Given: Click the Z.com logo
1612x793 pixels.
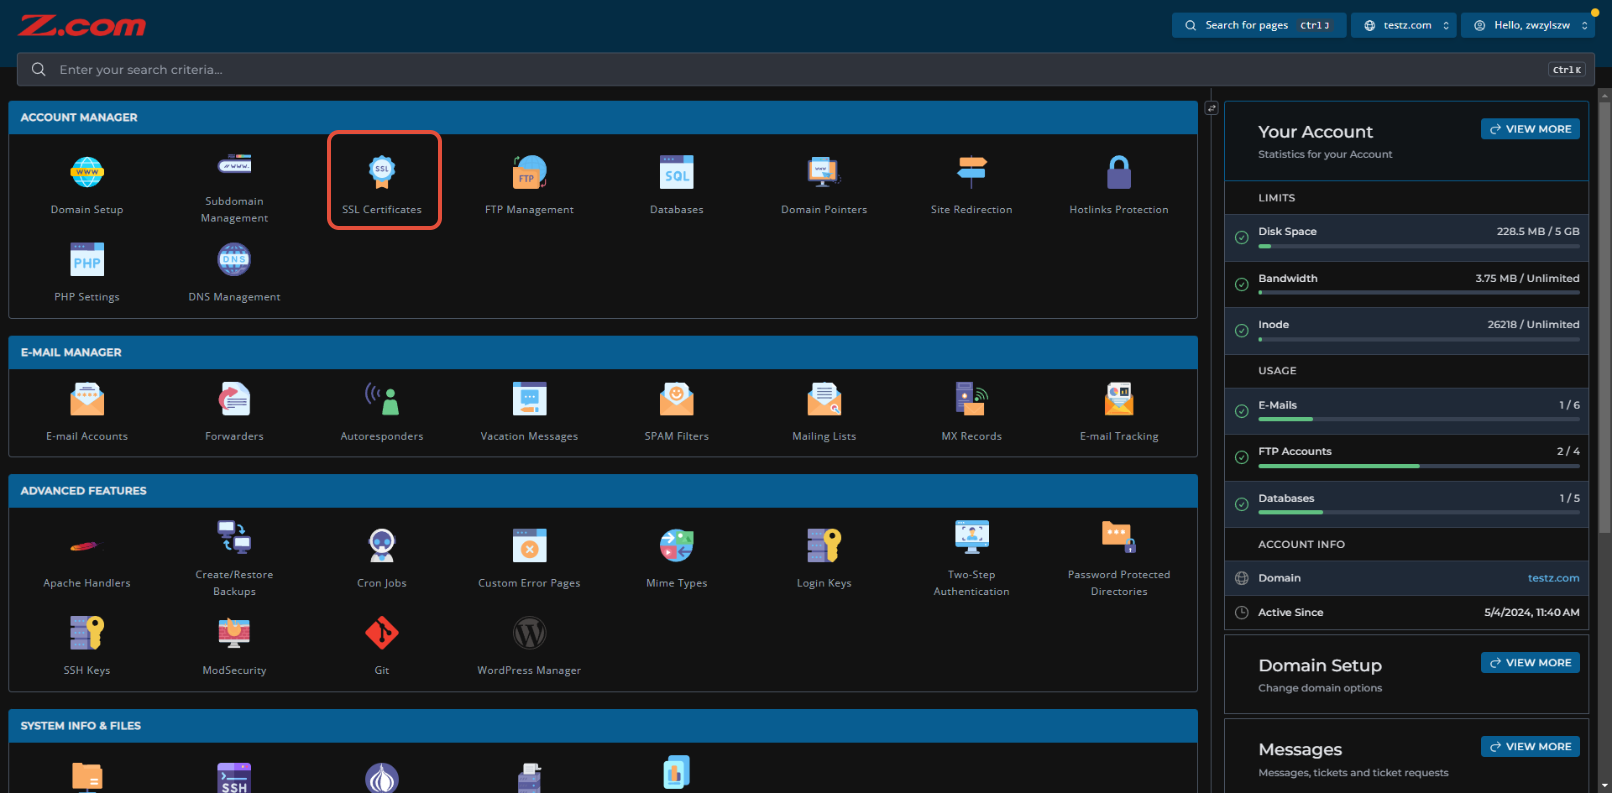Looking at the screenshot, I should click(82, 26).
